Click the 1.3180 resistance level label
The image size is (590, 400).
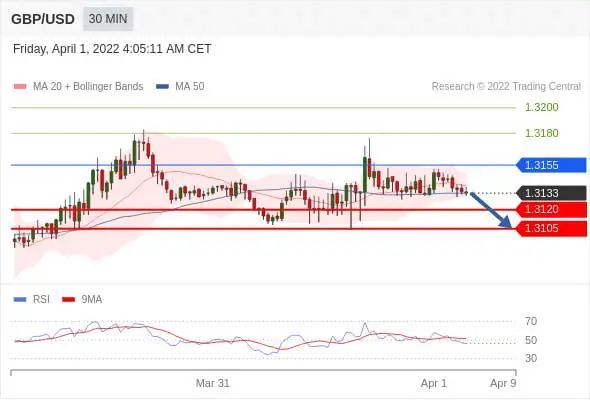(x=541, y=133)
